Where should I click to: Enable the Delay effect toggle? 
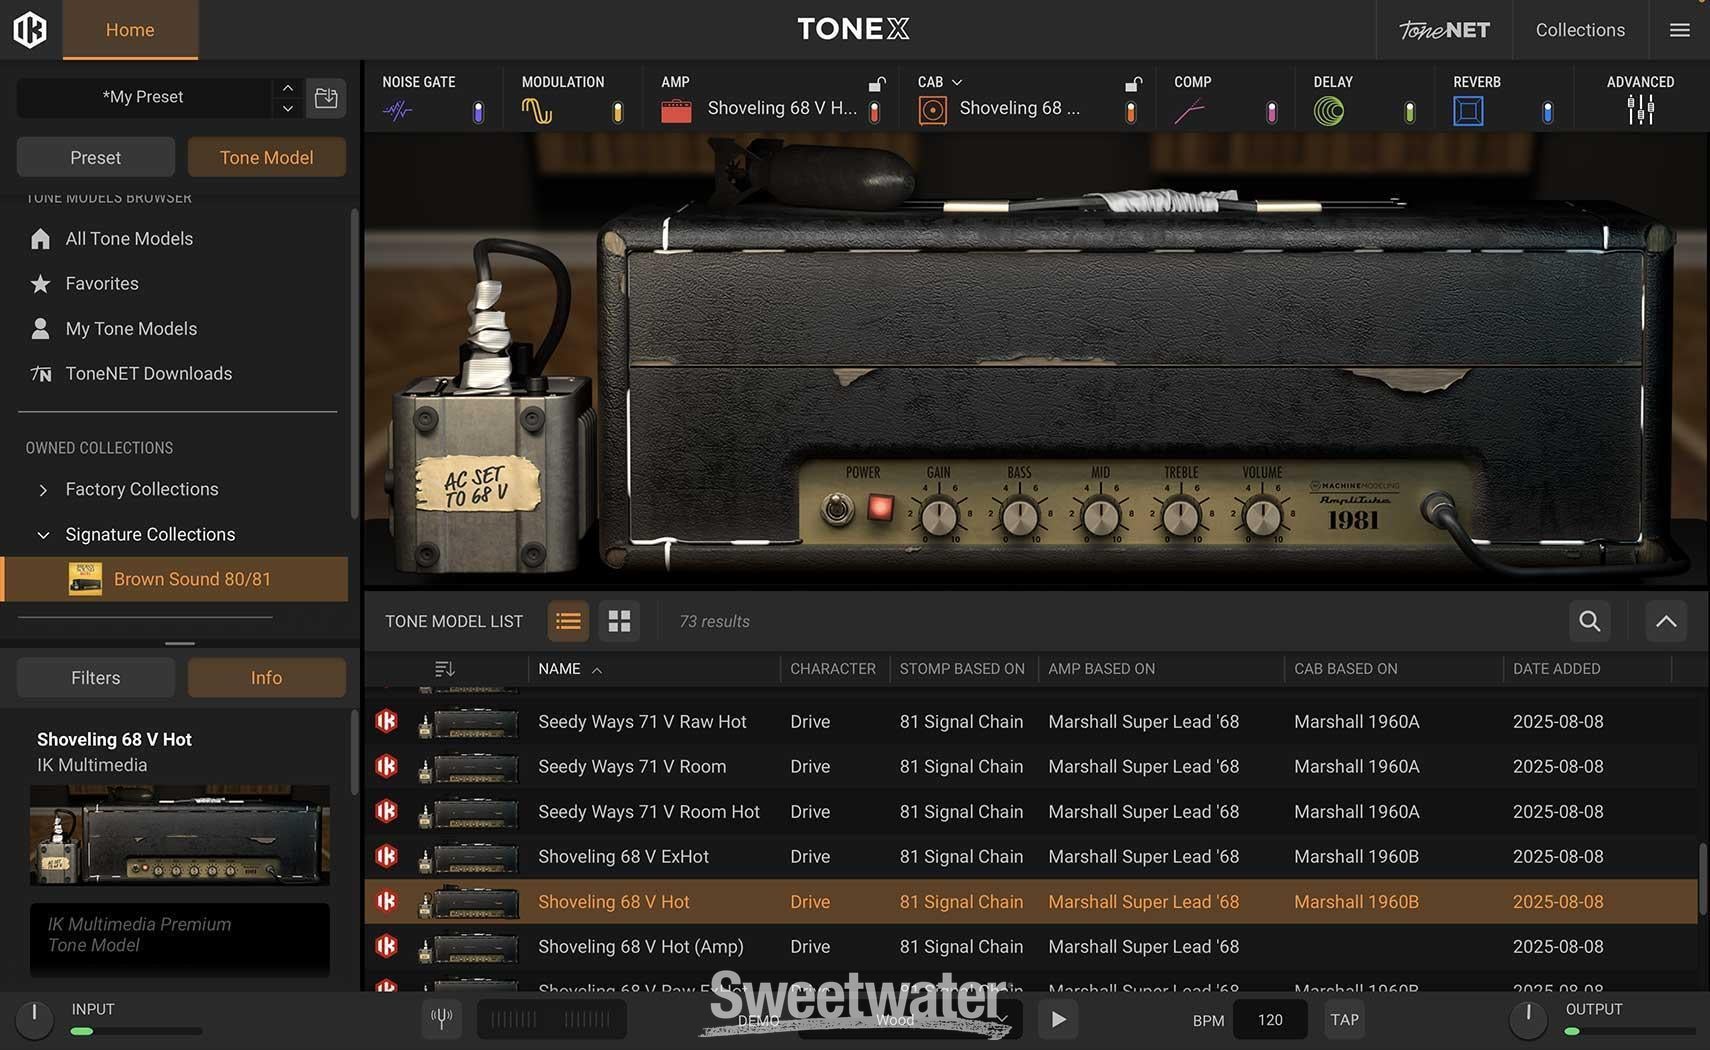point(1409,110)
